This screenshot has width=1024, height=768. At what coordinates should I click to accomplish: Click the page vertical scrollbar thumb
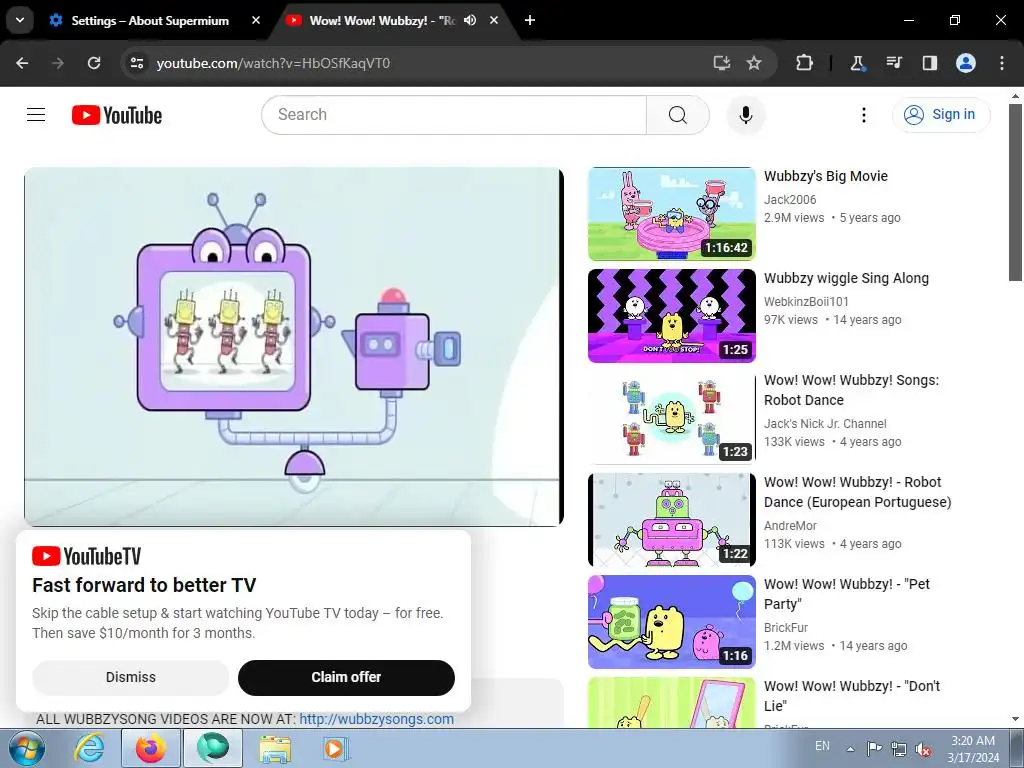tap(1016, 192)
